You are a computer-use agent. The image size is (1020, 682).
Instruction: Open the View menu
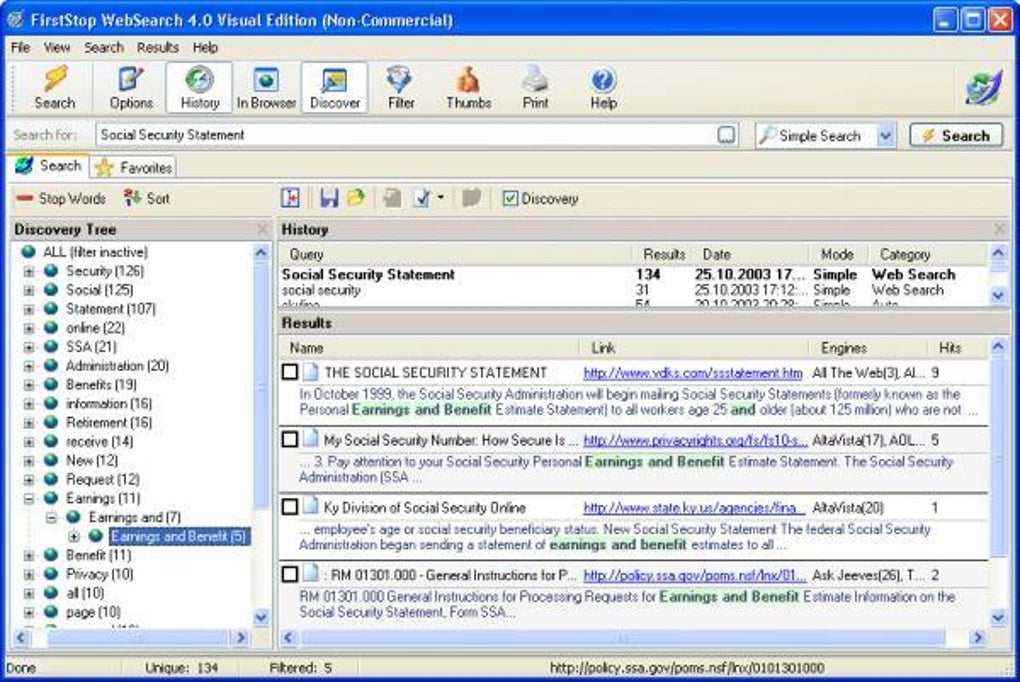57,48
